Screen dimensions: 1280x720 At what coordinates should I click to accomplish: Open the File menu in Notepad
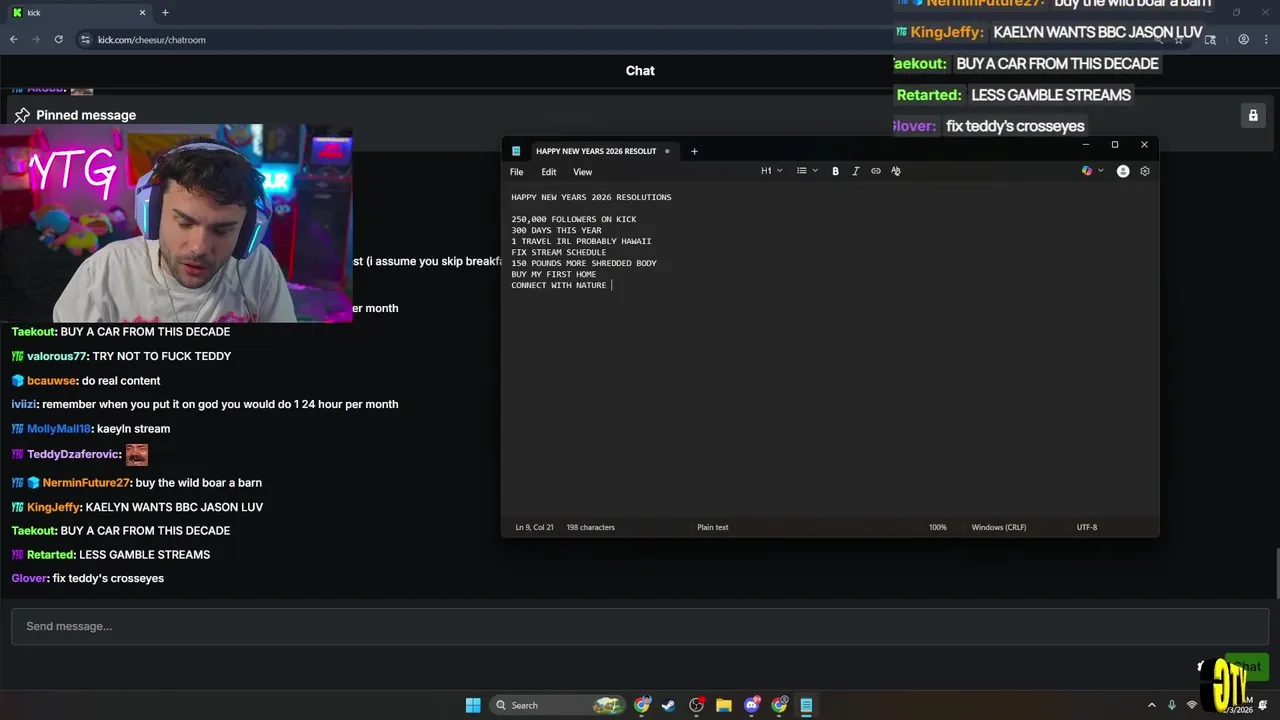(517, 172)
